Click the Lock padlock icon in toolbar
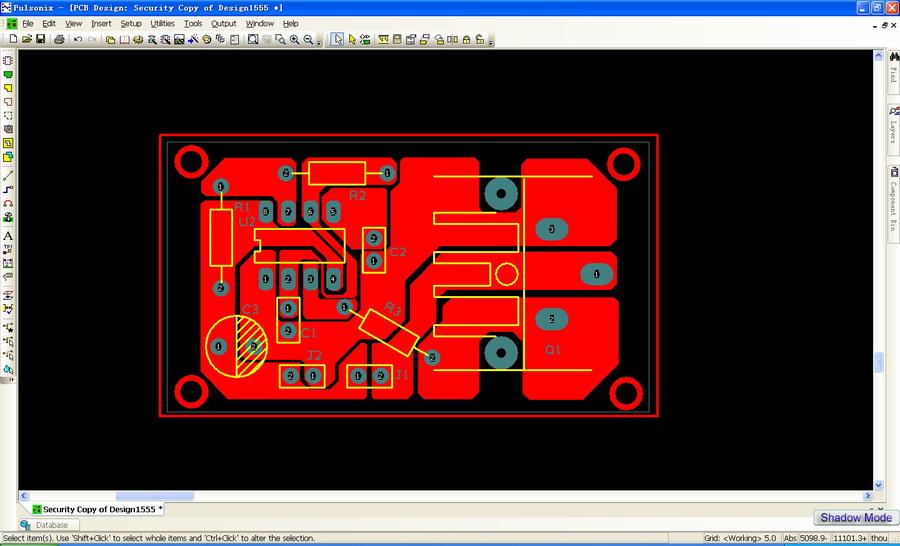Screen dimensions: 900x546 [466, 39]
